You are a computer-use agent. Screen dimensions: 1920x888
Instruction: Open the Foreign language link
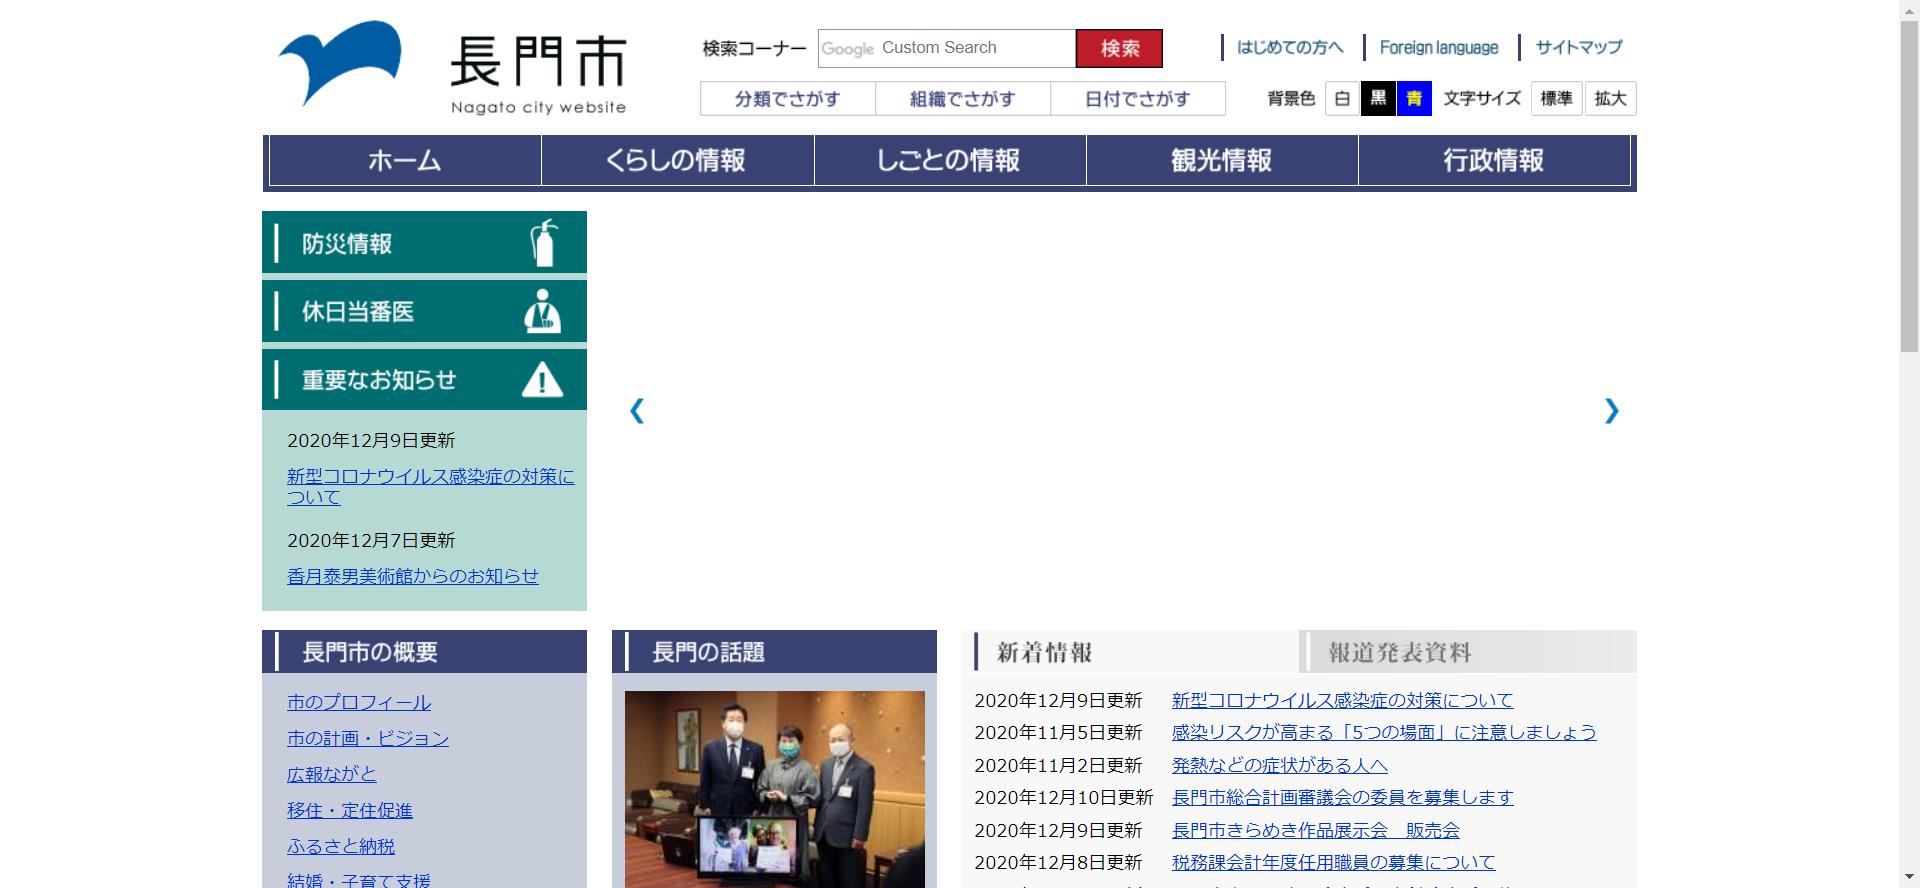pos(1439,47)
